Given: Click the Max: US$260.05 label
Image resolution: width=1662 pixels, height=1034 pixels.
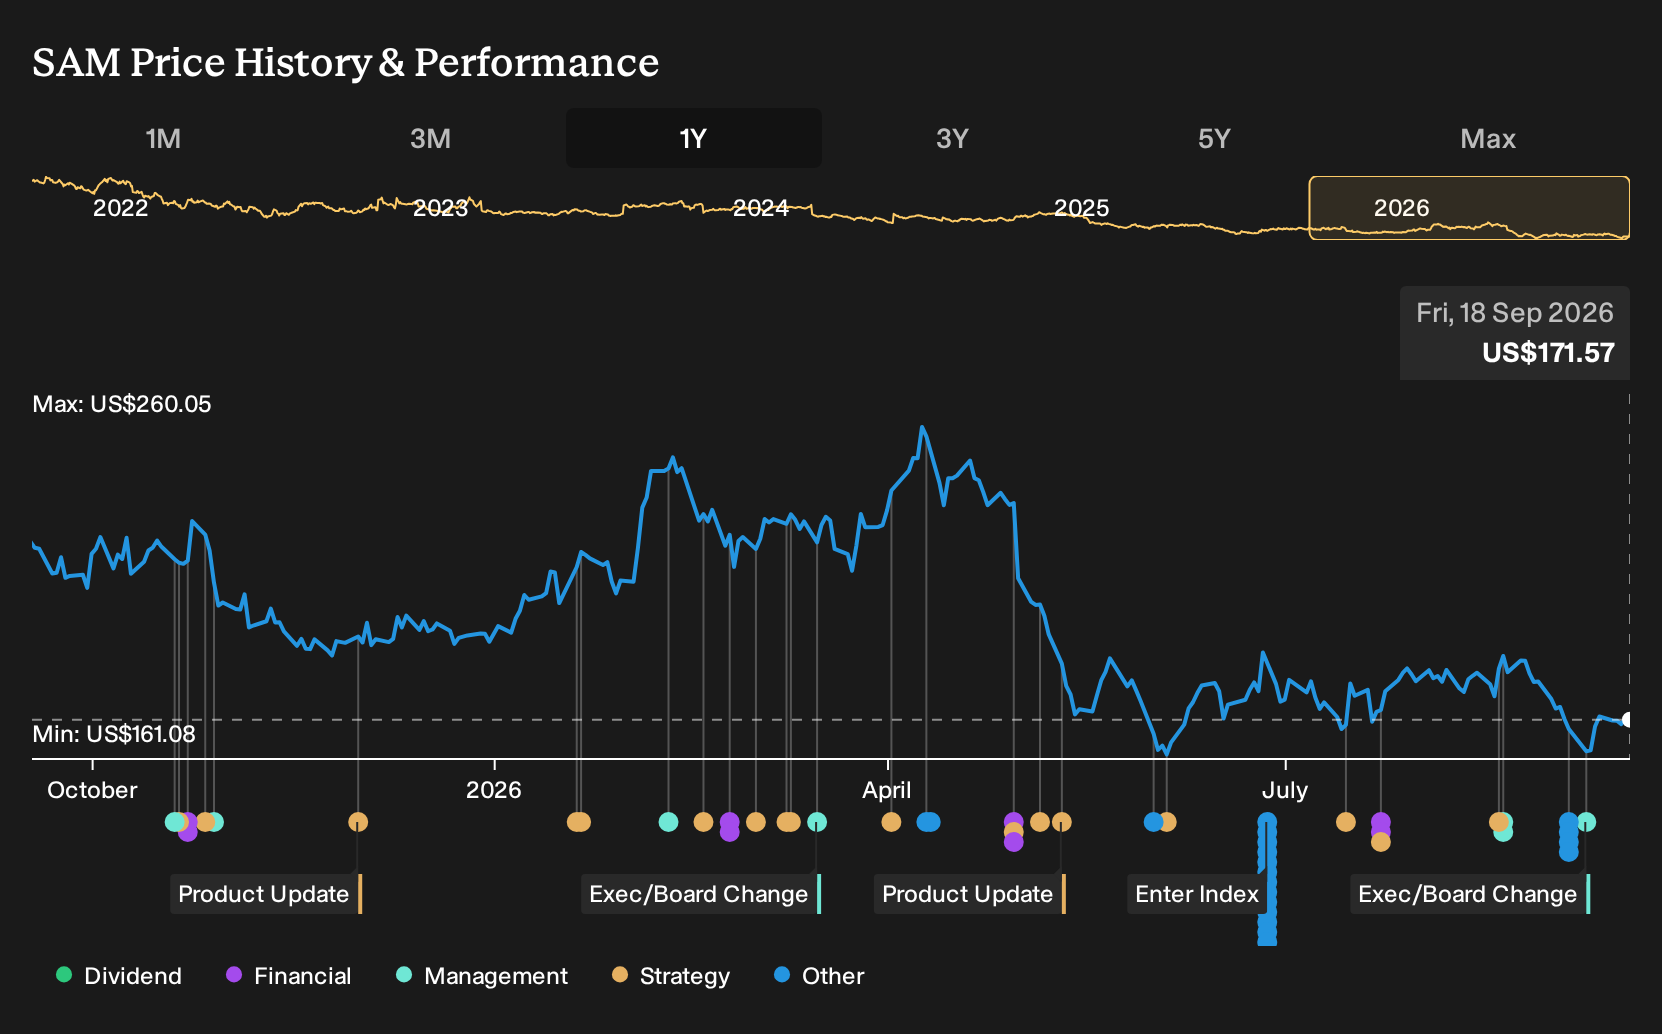Looking at the screenshot, I should 122,404.
